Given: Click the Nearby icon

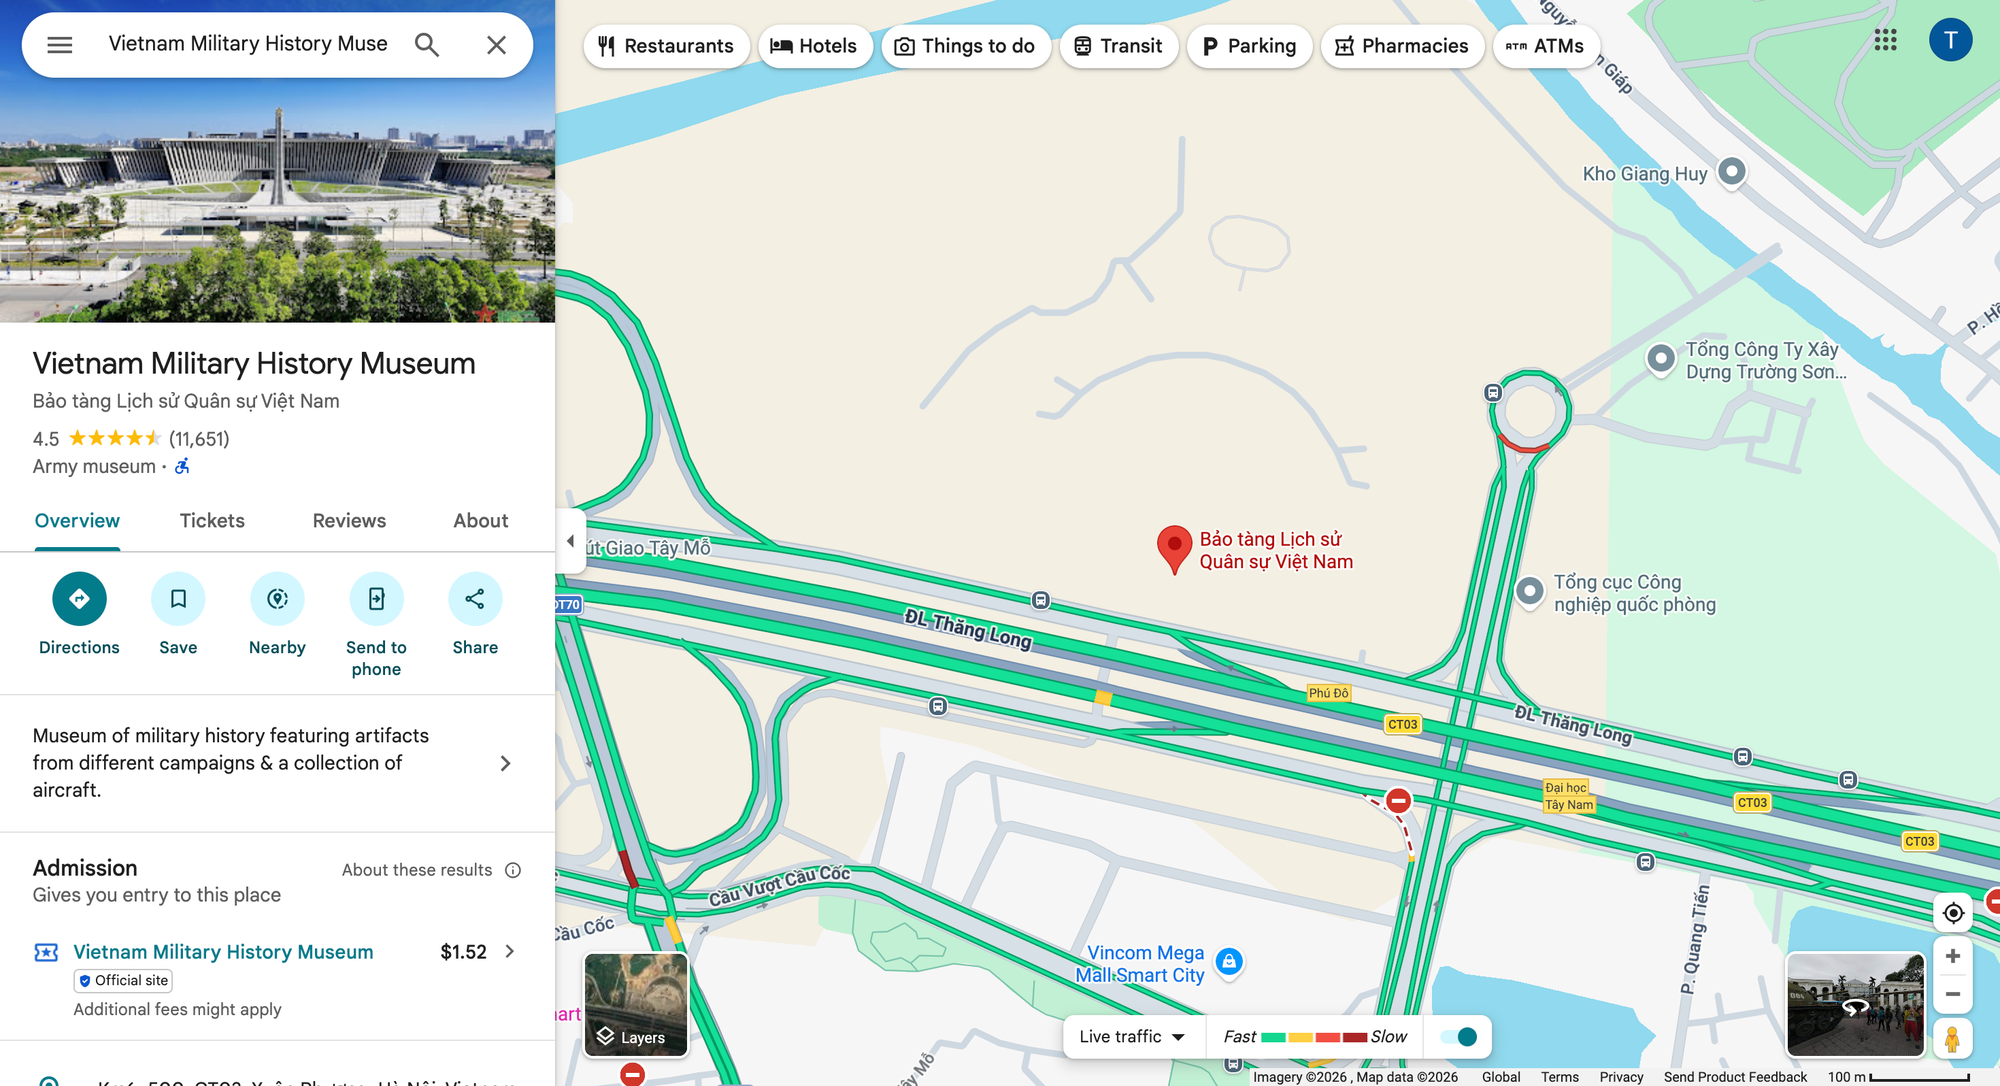Looking at the screenshot, I should tap(277, 599).
